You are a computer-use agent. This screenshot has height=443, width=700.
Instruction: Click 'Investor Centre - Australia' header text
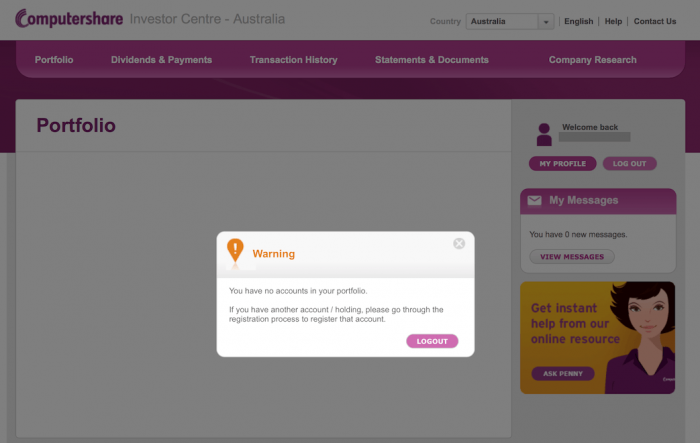(x=207, y=19)
